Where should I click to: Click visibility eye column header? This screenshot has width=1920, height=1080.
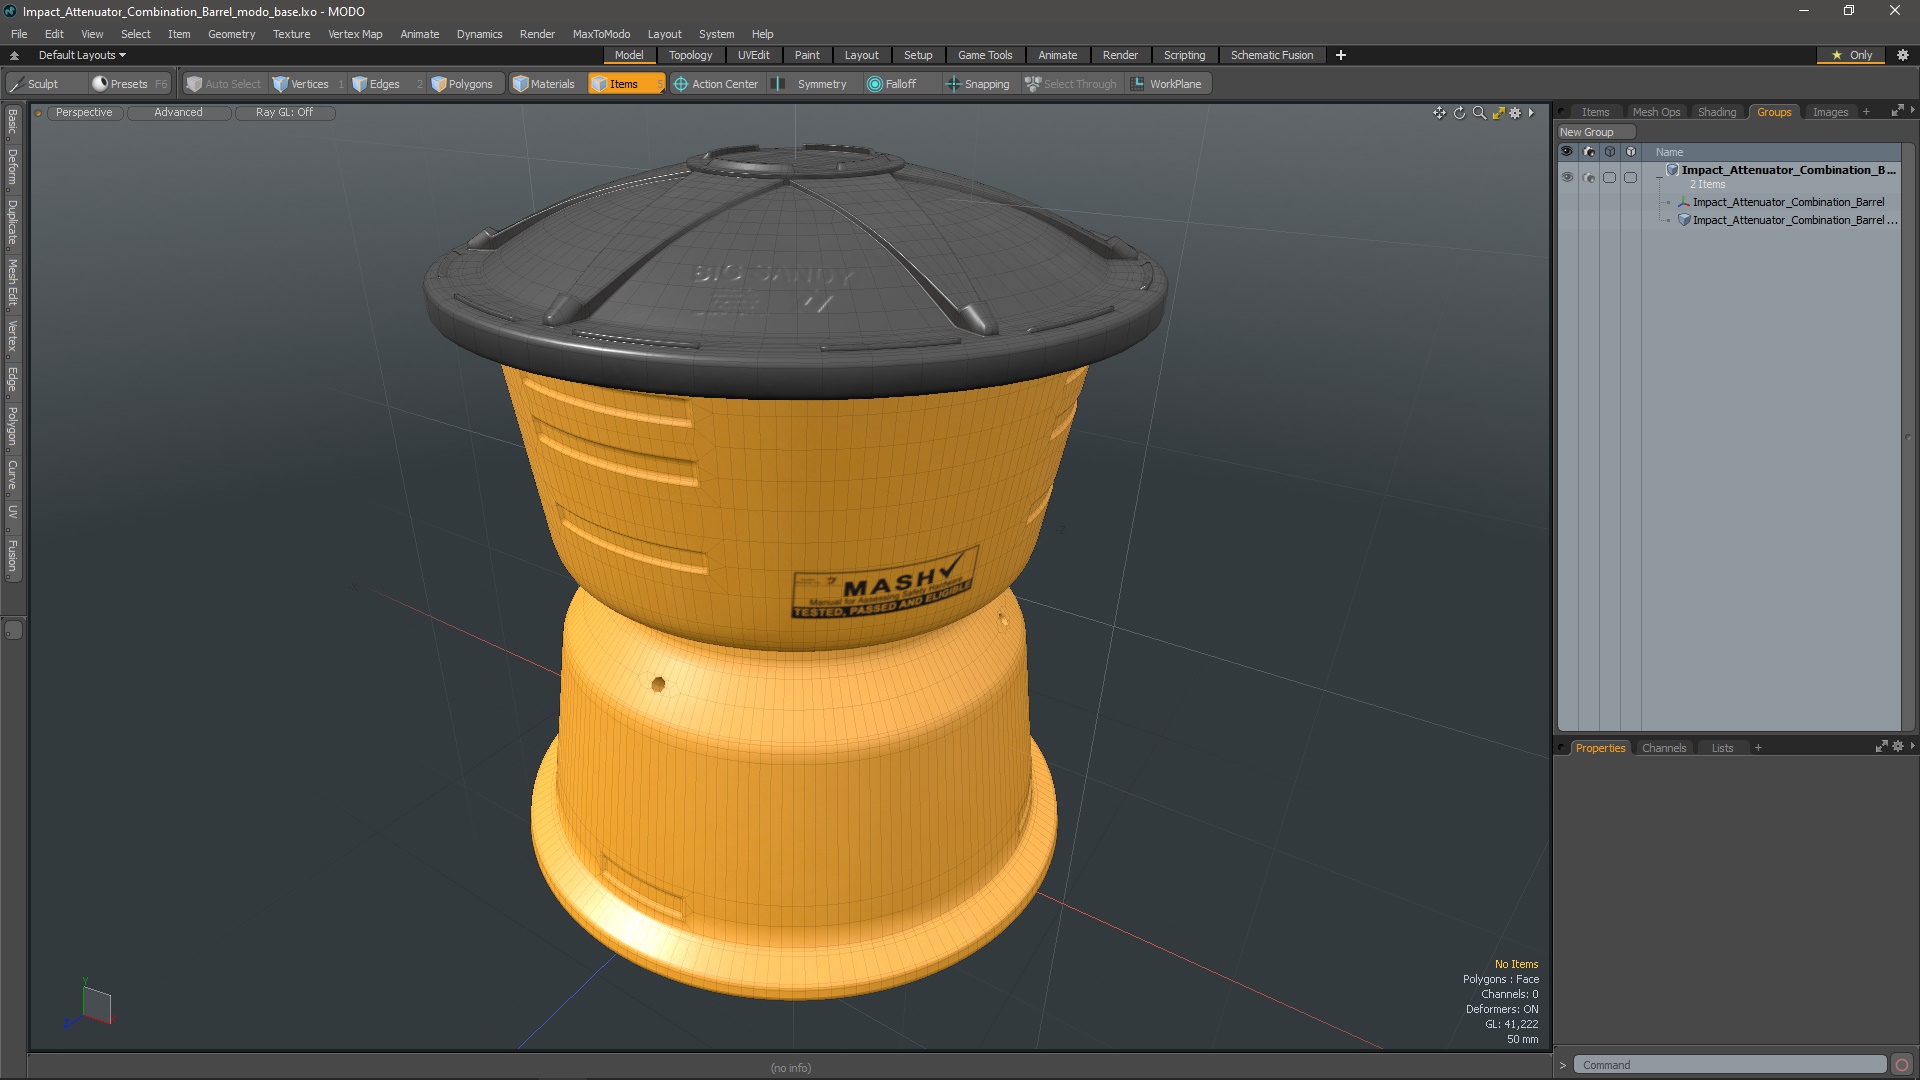[x=1567, y=152]
